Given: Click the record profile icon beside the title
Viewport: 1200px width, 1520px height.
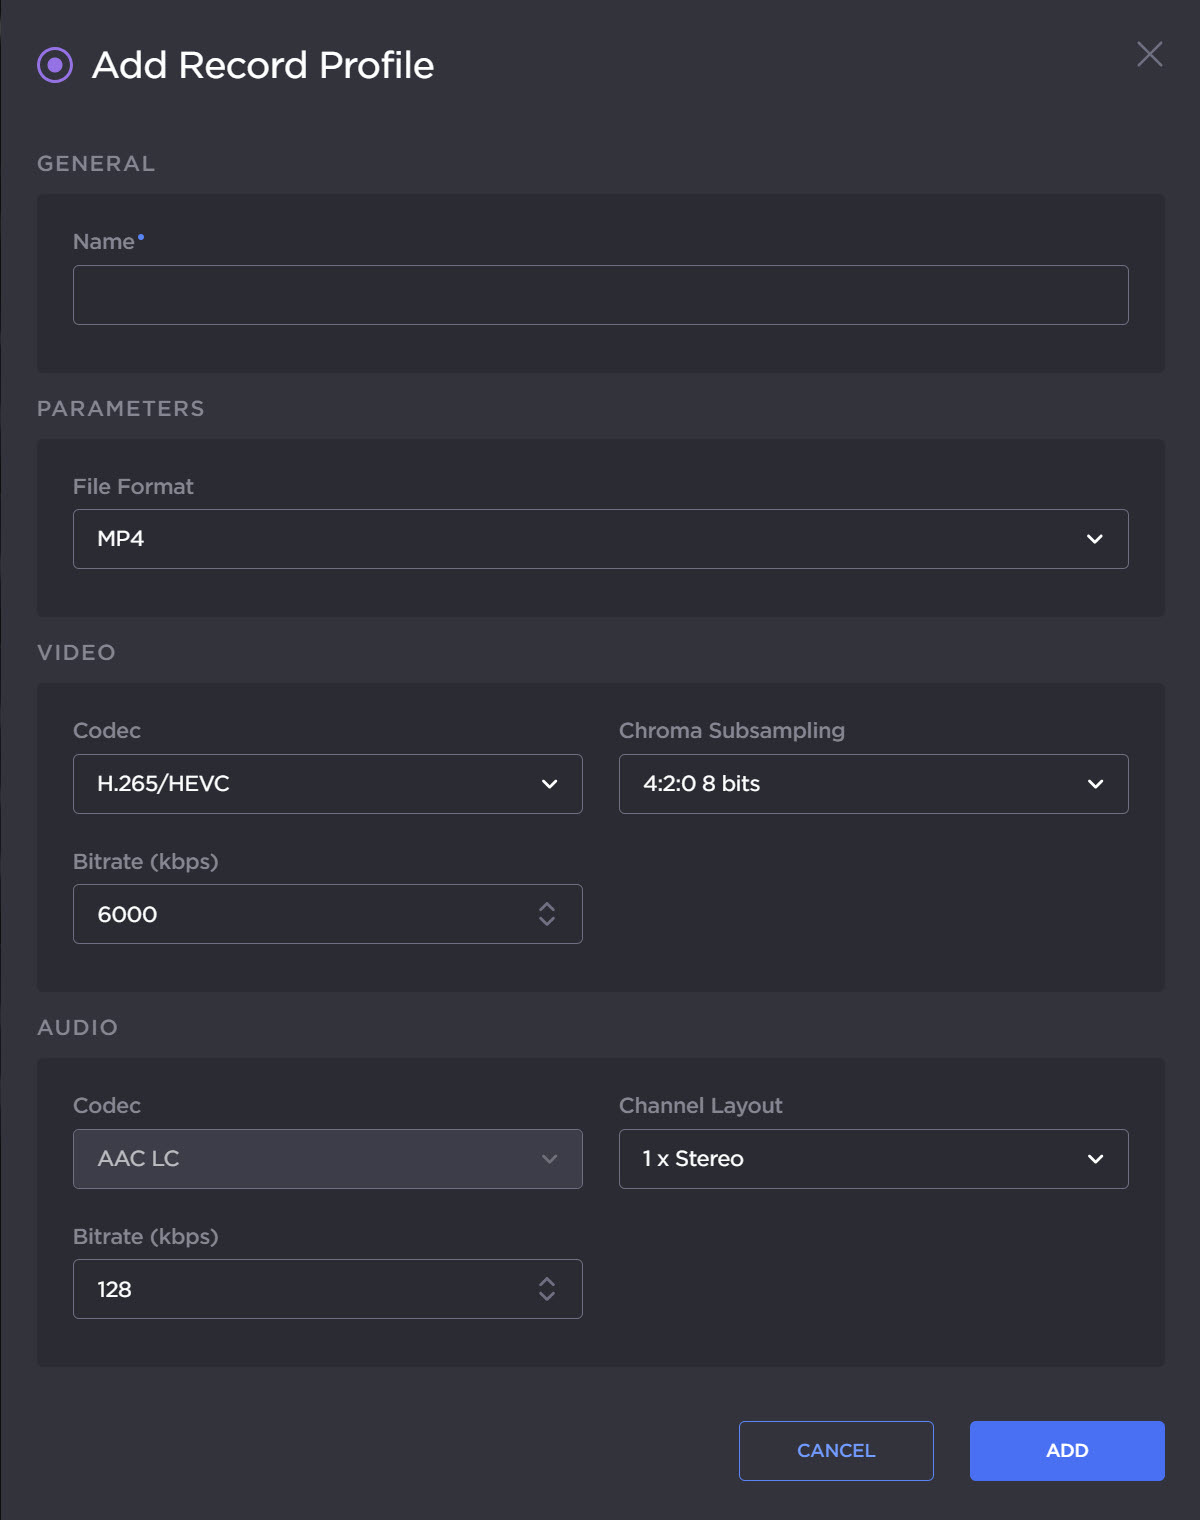Looking at the screenshot, I should (x=54, y=66).
